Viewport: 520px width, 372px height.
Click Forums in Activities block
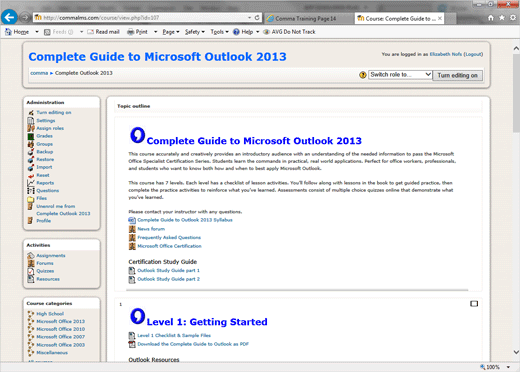45,263
